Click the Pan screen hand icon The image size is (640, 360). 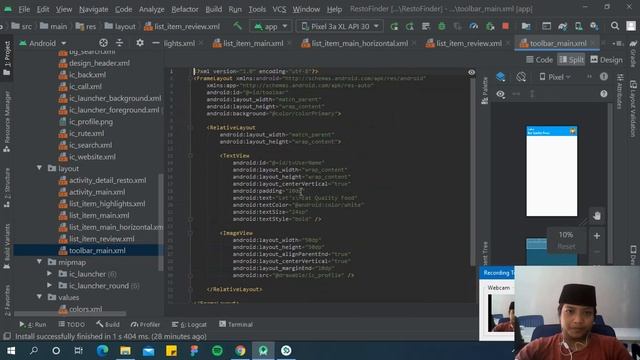(x=597, y=216)
